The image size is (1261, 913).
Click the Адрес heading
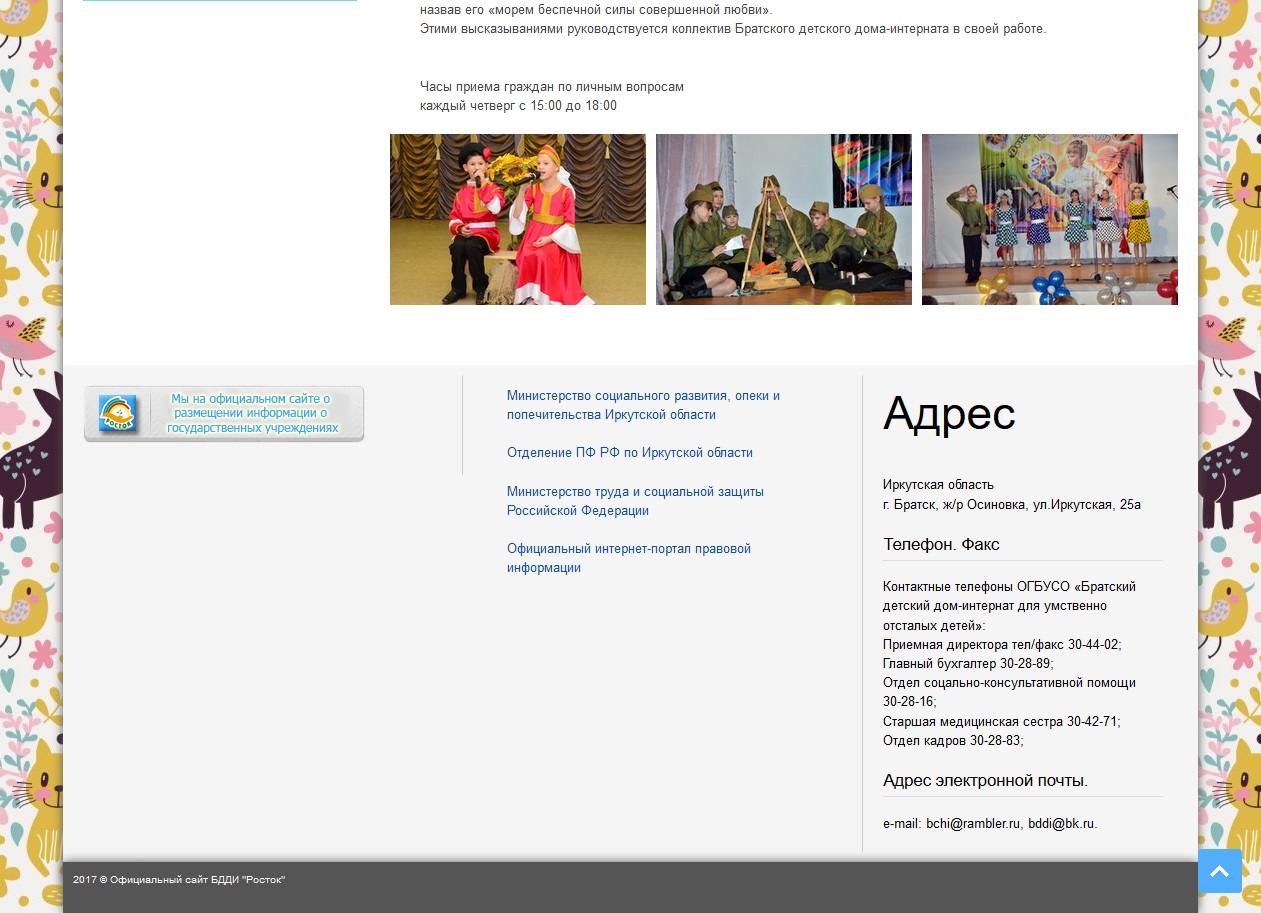click(x=949, y=413)
